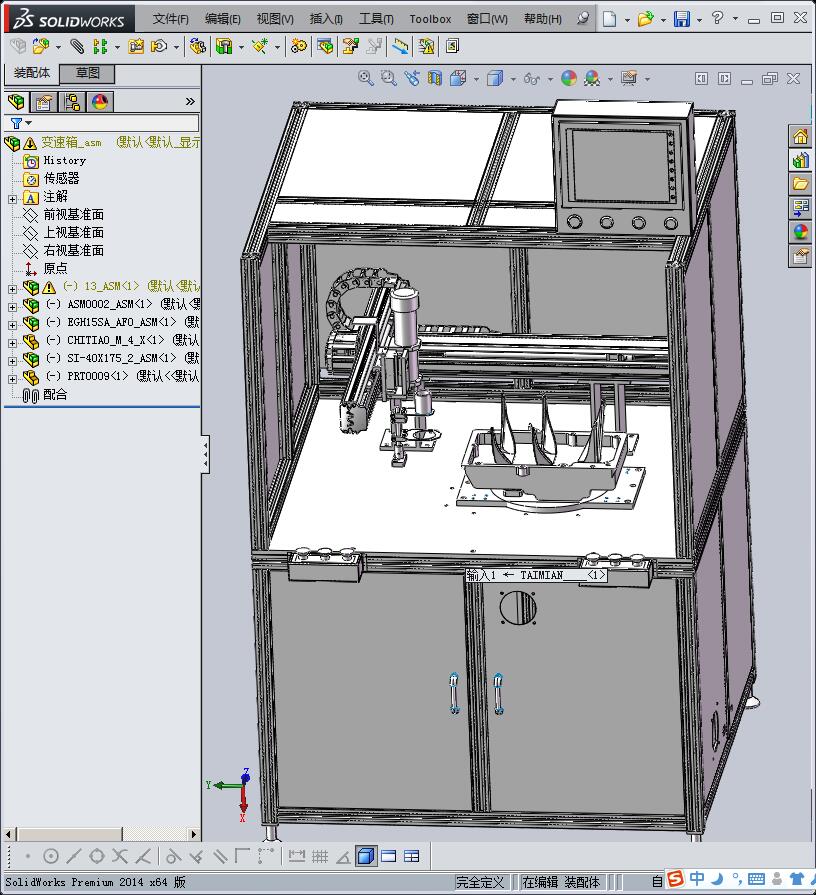Toggle the shaded with edges display button
This screenshot has height=895, width=816.
(366, 856)
